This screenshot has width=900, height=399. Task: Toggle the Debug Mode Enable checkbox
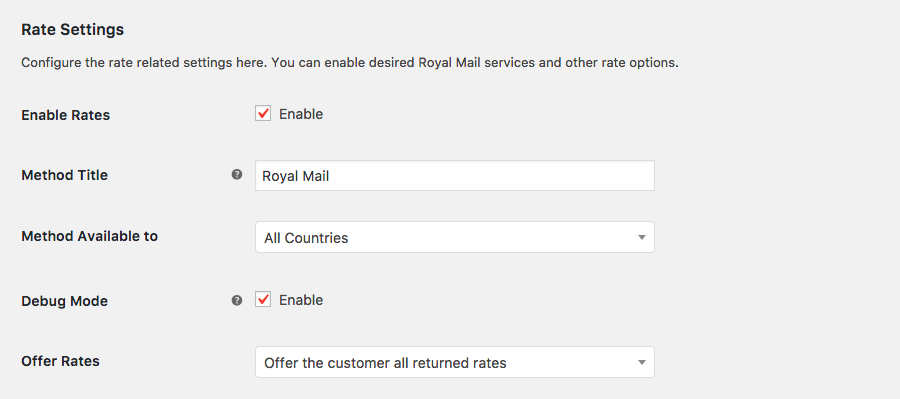click(263, 300)
